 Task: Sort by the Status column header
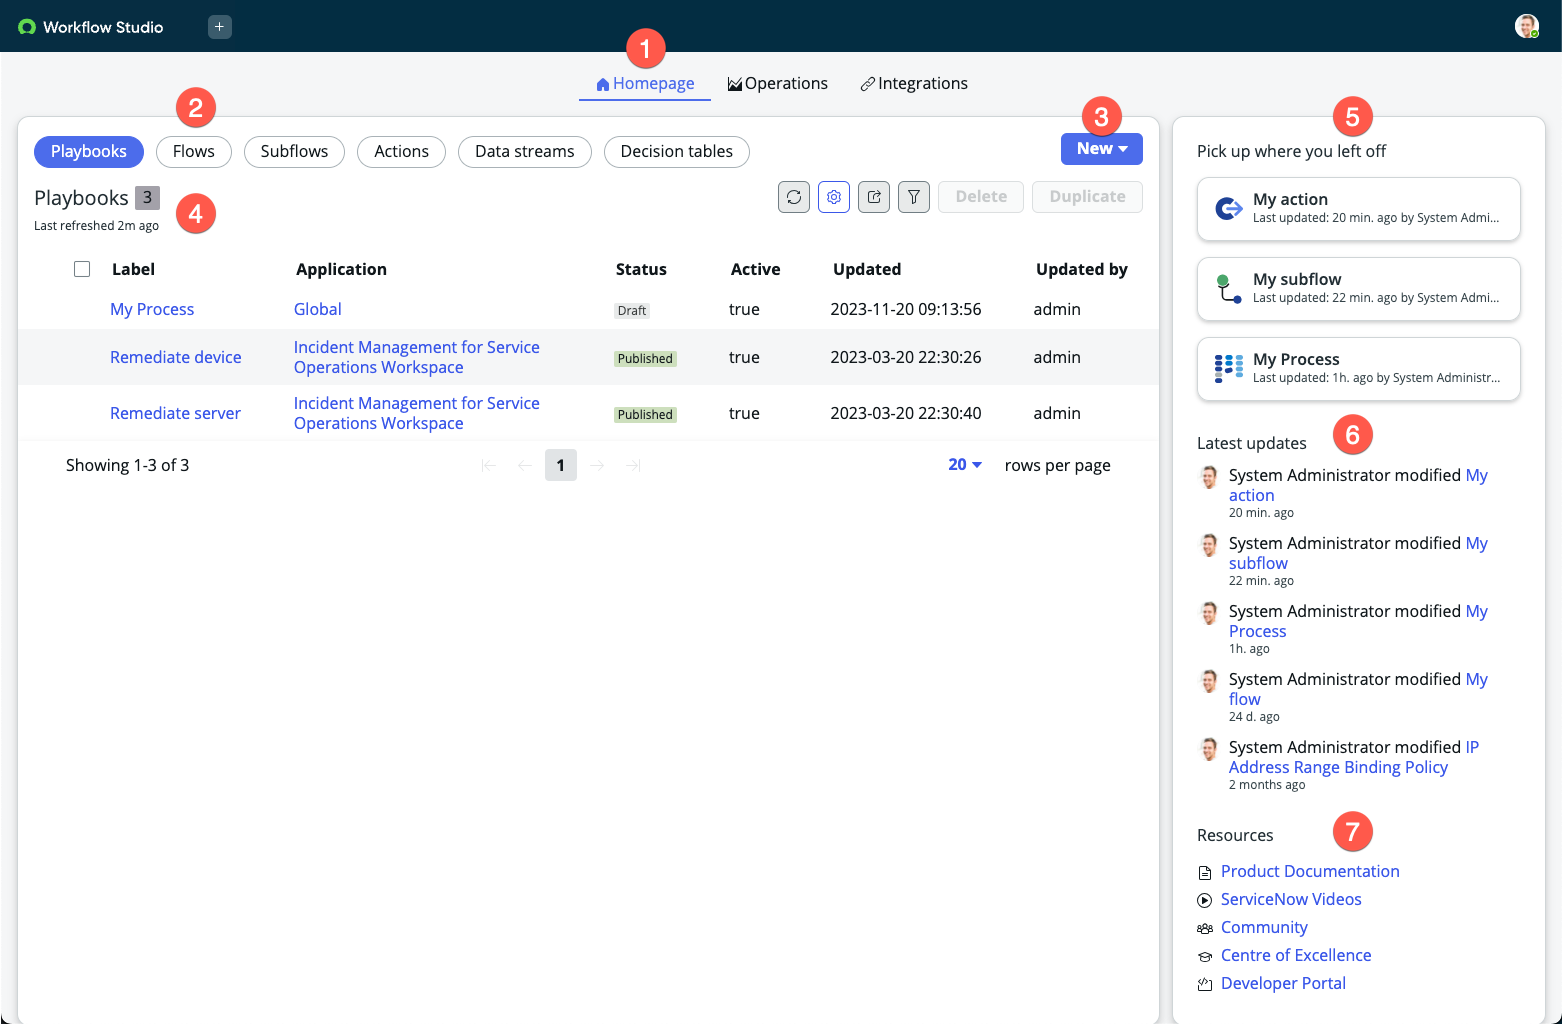click(641, 269)
